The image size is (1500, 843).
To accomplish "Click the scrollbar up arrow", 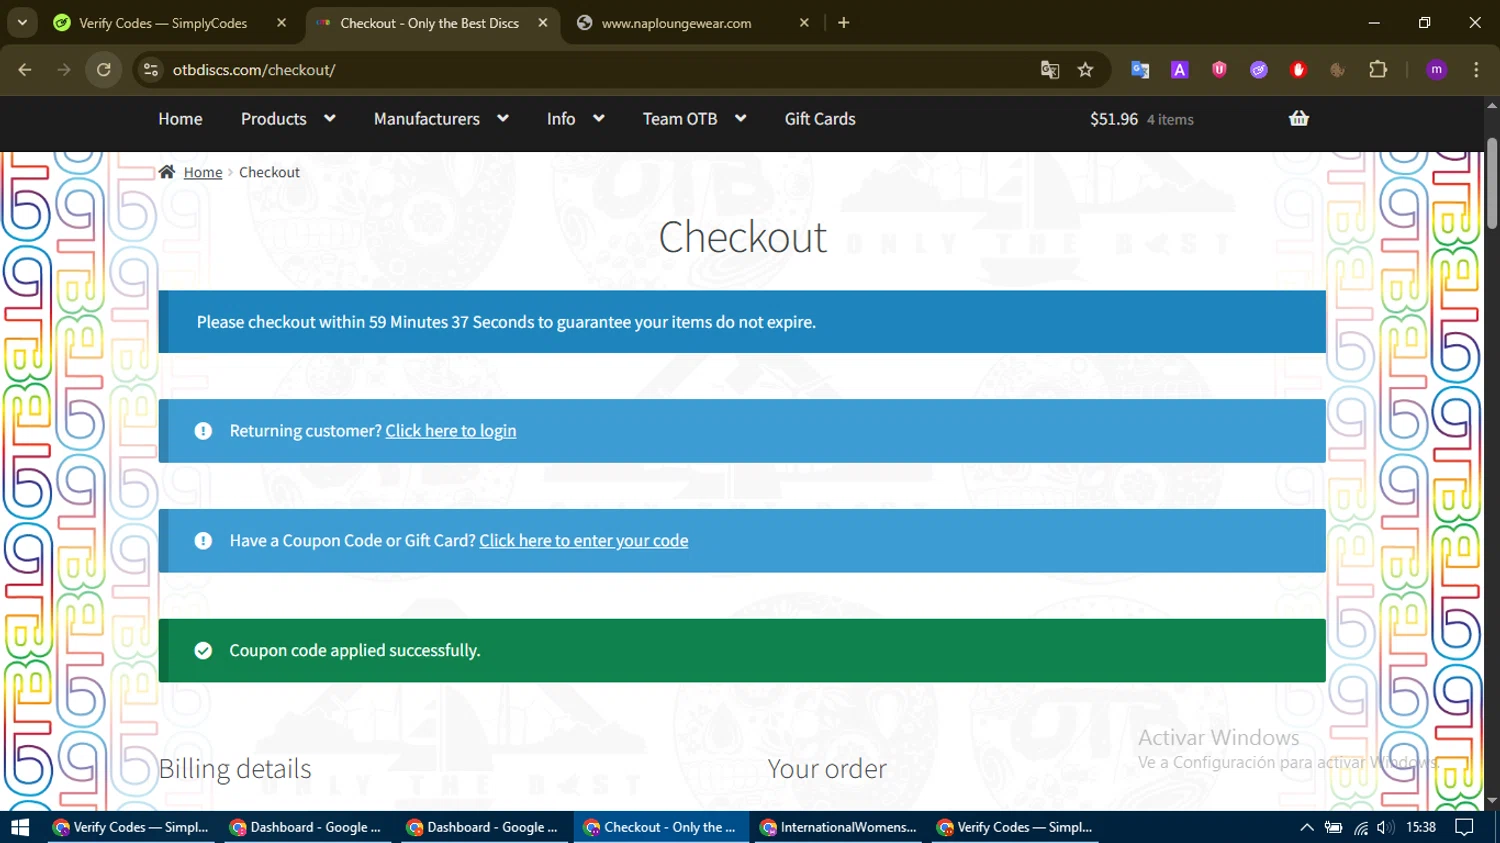I will click(1492, 105).
